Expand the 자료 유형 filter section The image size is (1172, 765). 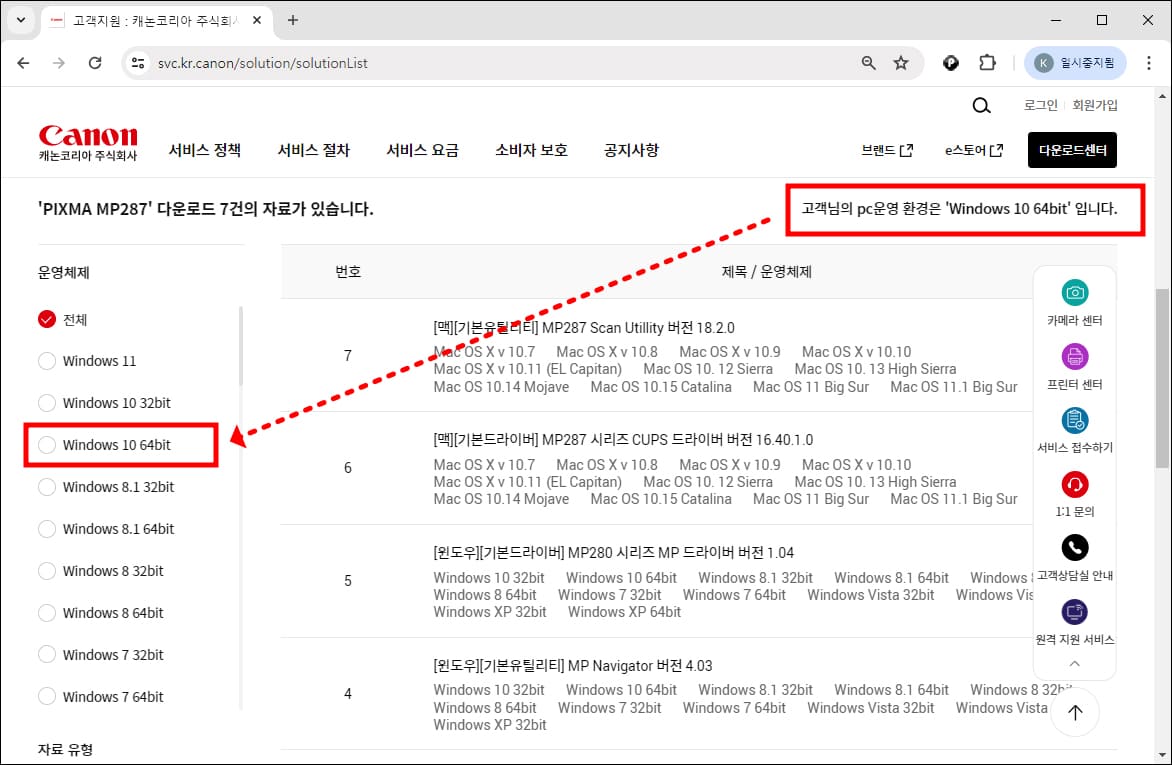coord(65,748)
